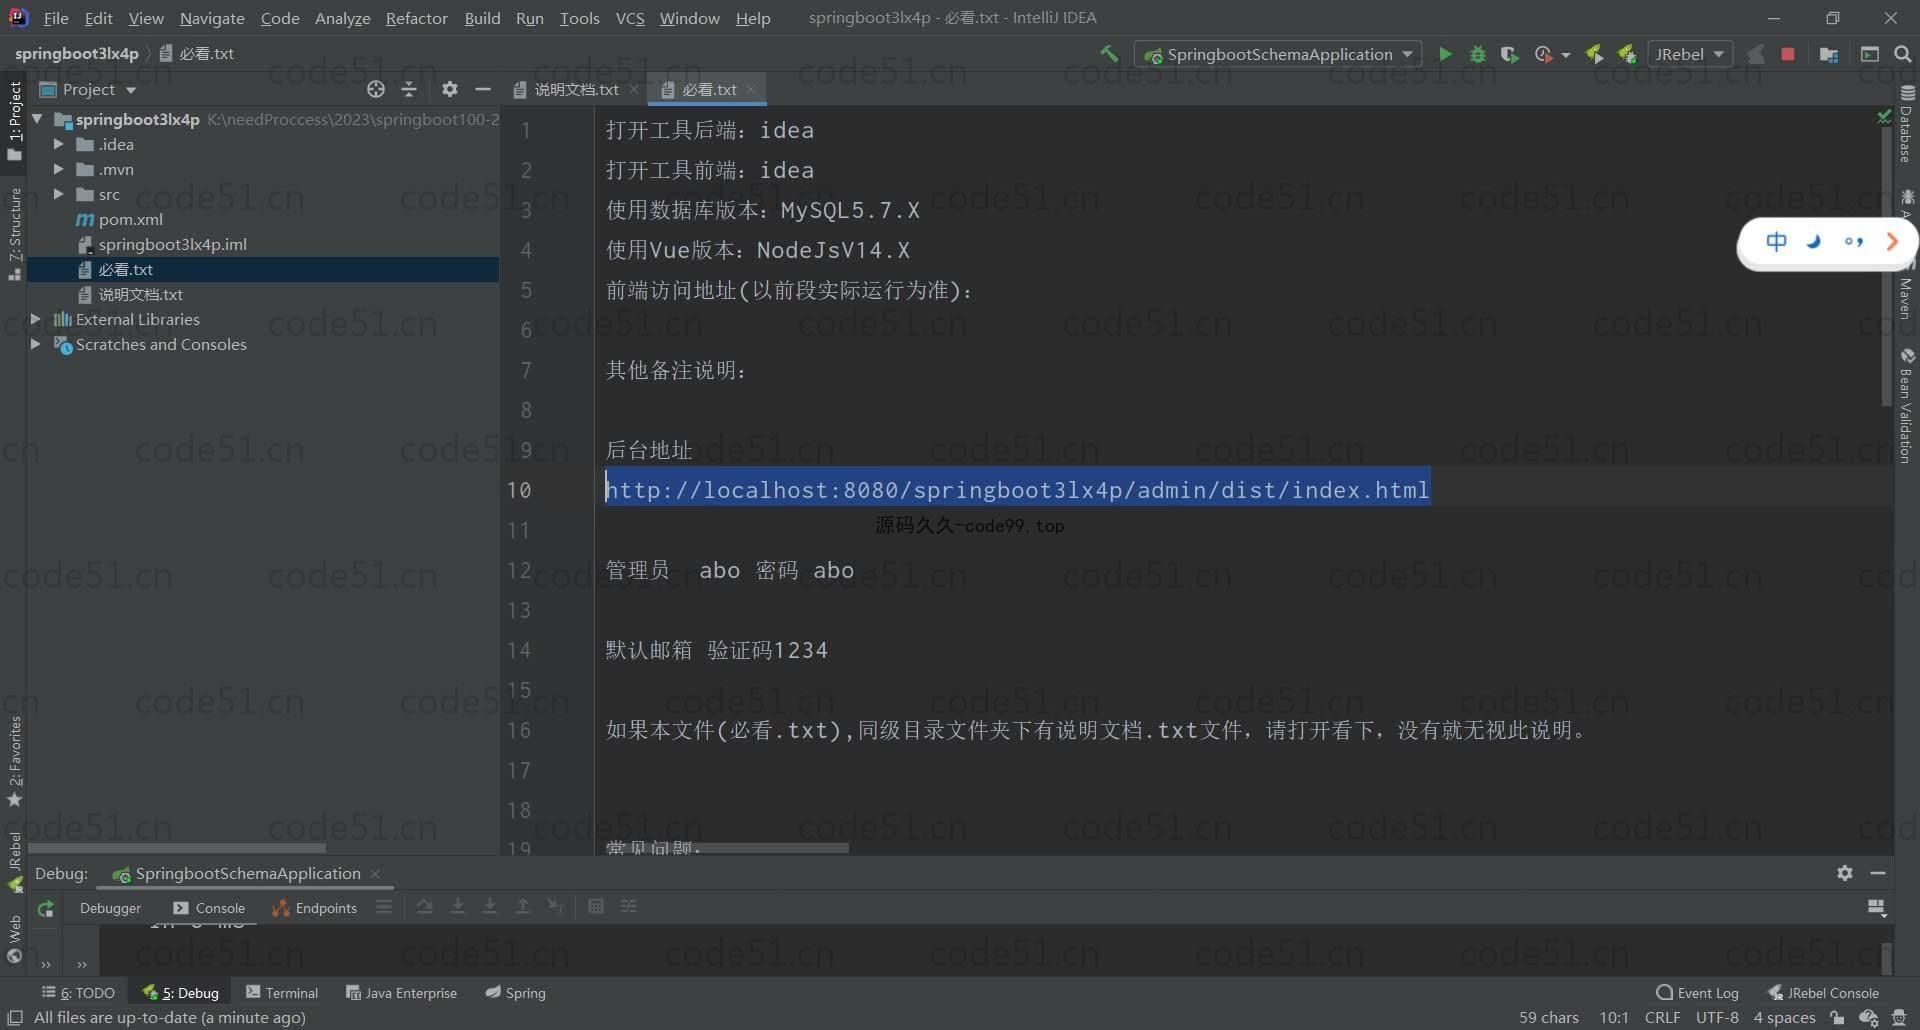Click the 10:1 cursor position status
This screenshot has width=1920, height=1030.
point(1614,1017)
